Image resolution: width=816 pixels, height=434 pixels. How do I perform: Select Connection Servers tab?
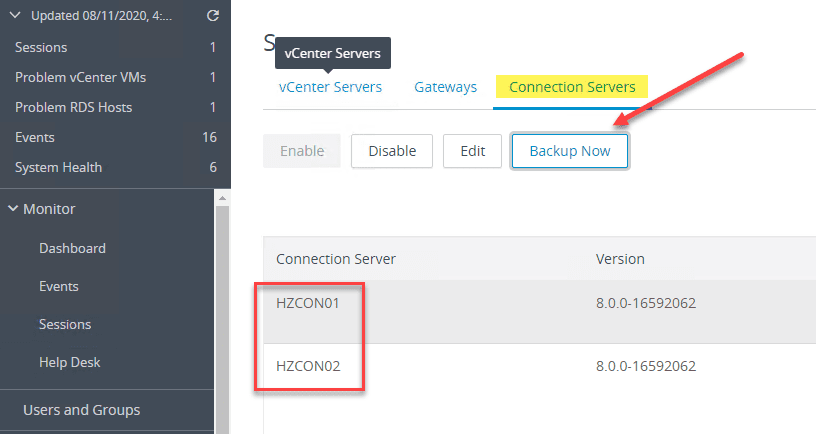pos(572,87)
